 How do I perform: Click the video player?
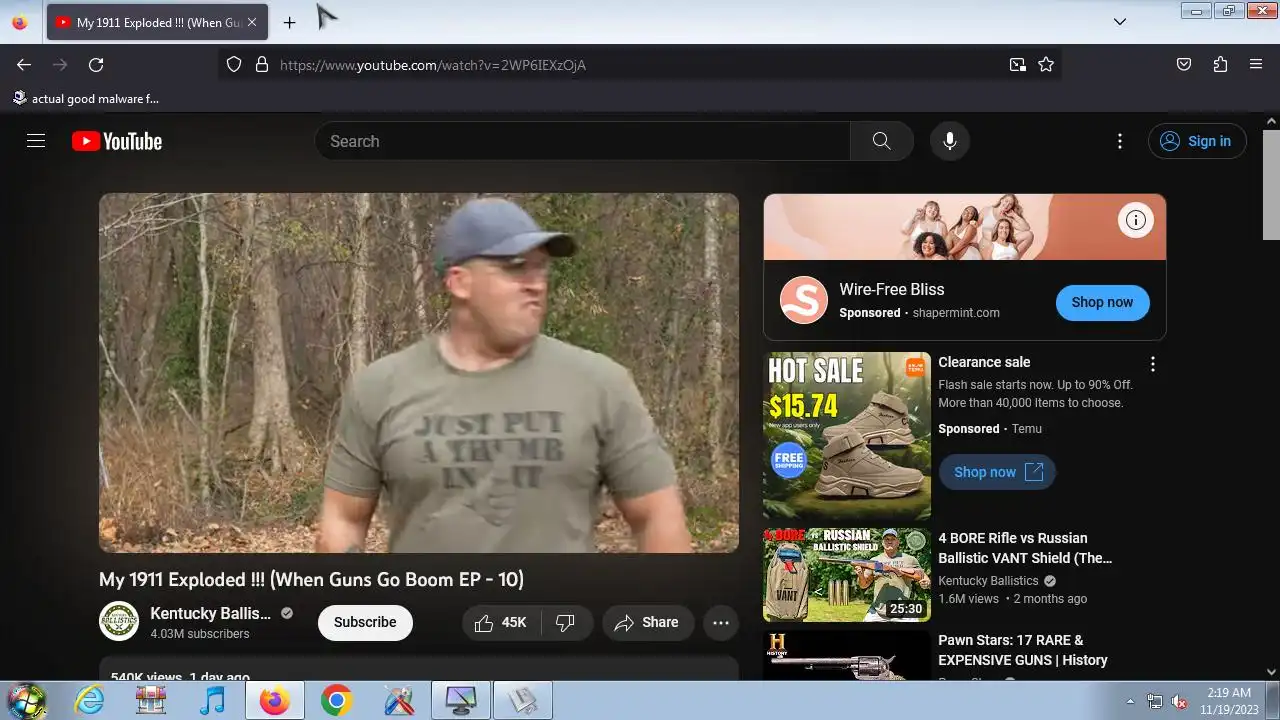coord(419,373)
